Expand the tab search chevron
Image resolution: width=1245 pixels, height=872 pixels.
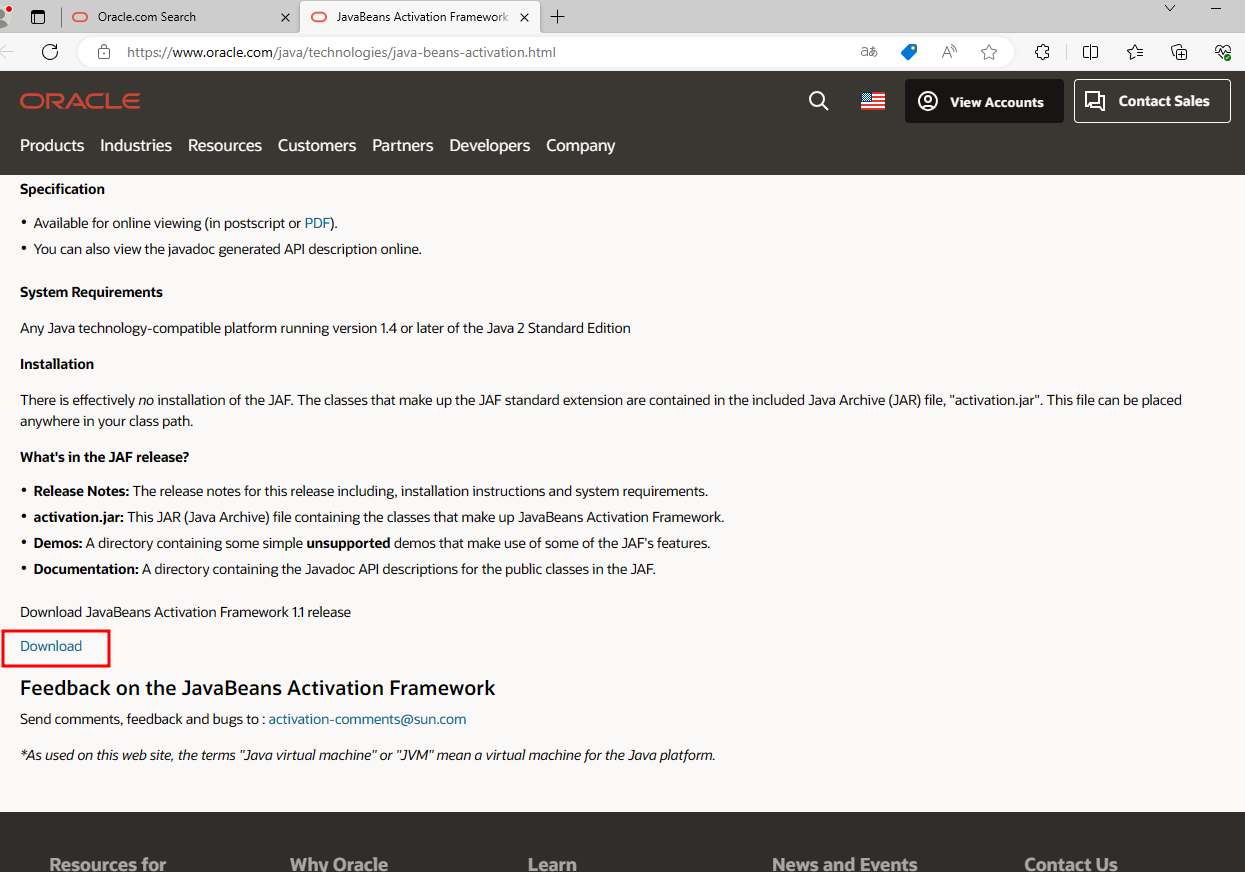(1170, 8)
